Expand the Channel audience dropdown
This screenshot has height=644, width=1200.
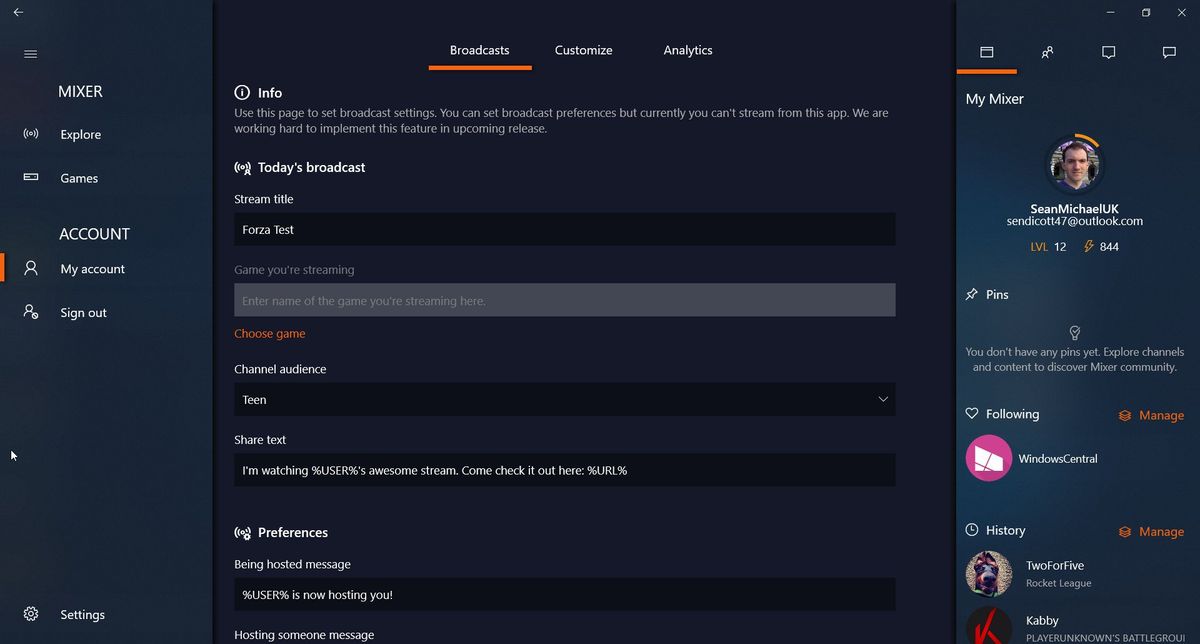tap(883, 399)
